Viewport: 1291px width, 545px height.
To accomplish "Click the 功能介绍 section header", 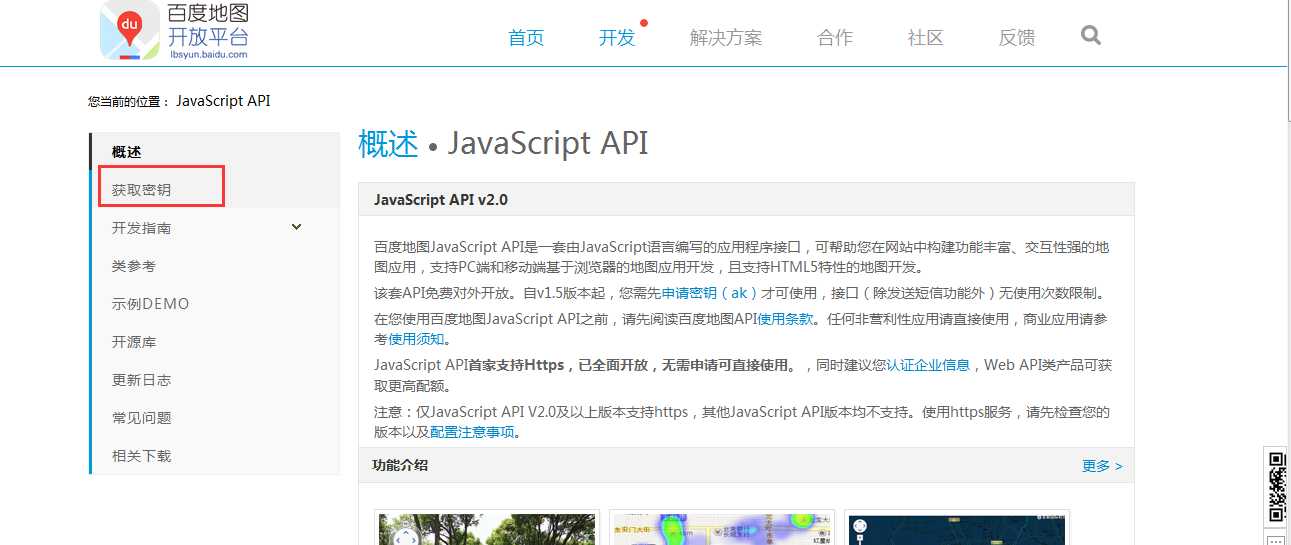I will point(400,465).
